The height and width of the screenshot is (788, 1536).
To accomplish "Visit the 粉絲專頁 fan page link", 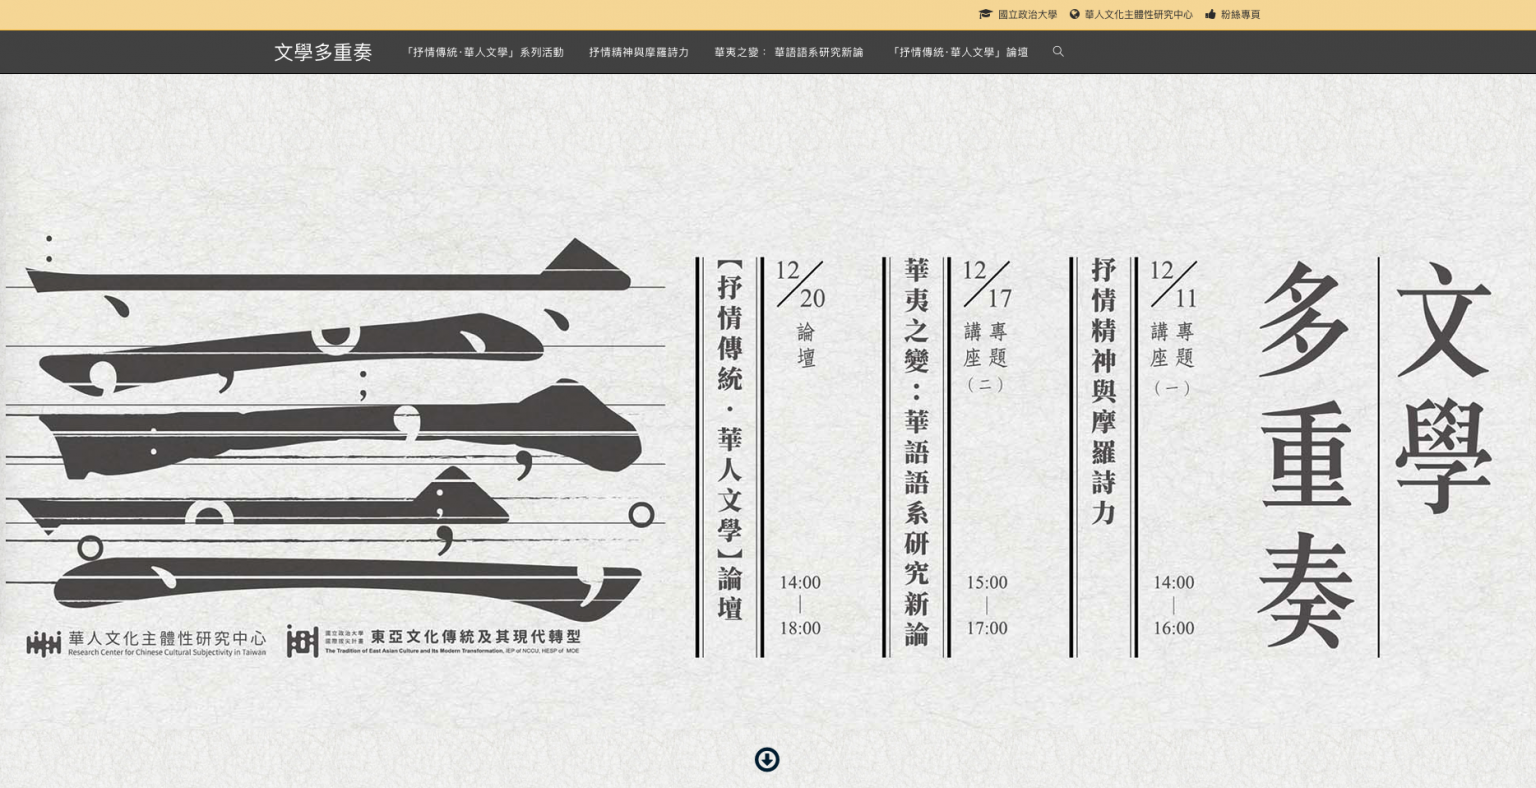I will [1240, 15].
